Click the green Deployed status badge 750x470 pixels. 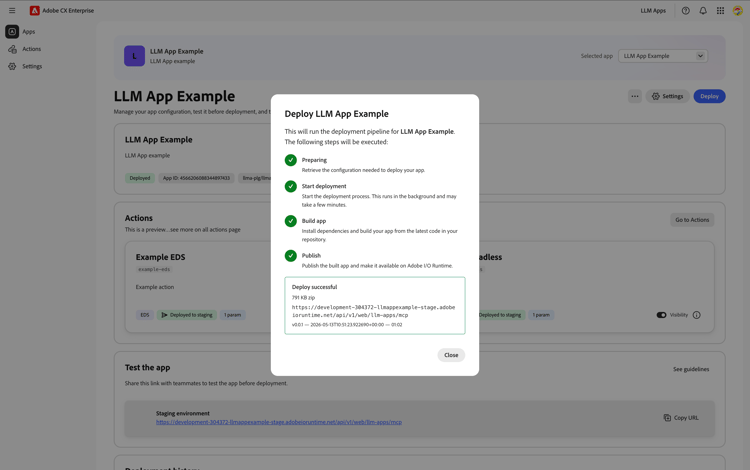pyautogui.click(x=140, y=178)
